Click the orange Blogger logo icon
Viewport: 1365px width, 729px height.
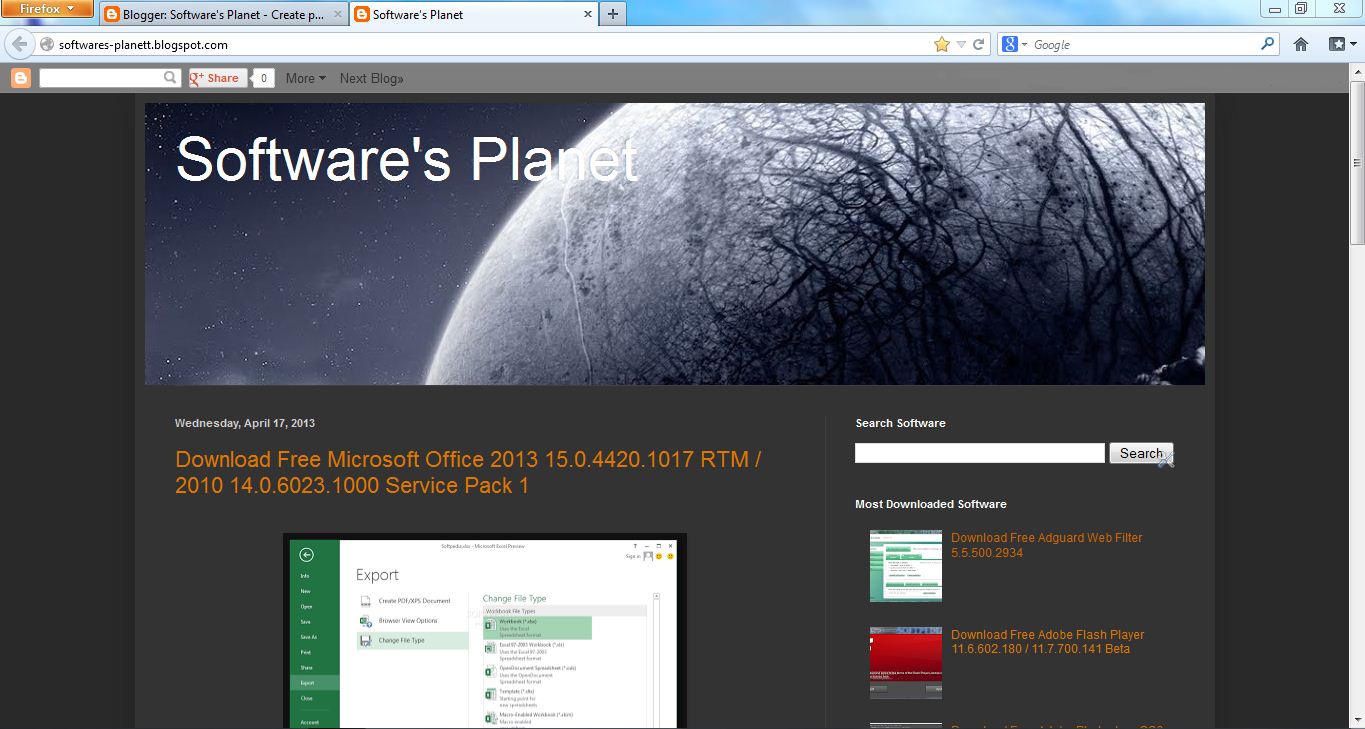click(x=21, y=78)
